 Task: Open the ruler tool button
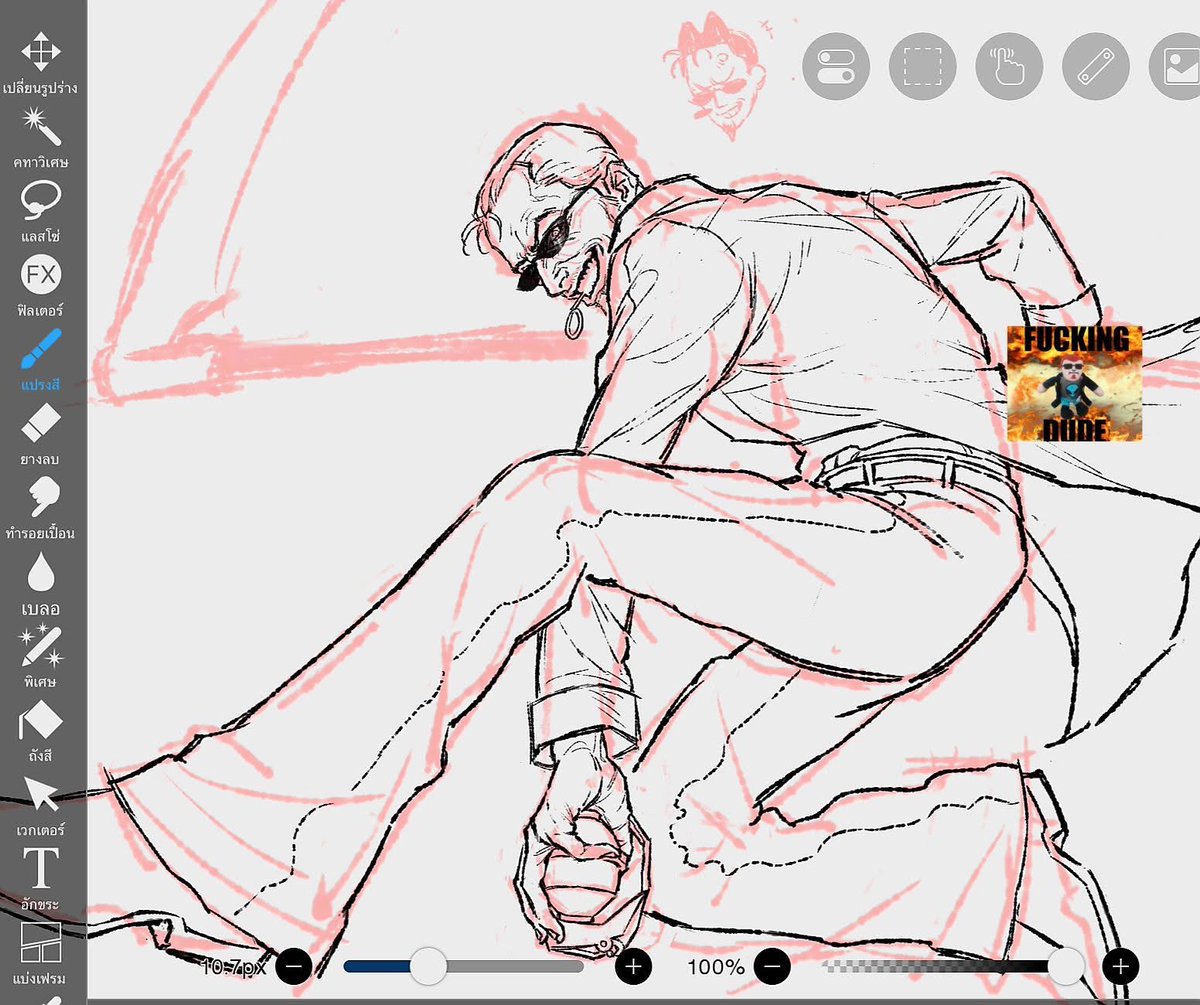[1095, 65]
